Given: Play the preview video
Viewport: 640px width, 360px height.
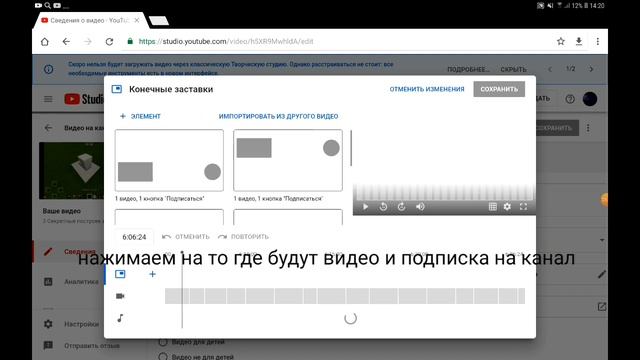Looking at the screenshot, I should tap(365, 207).
